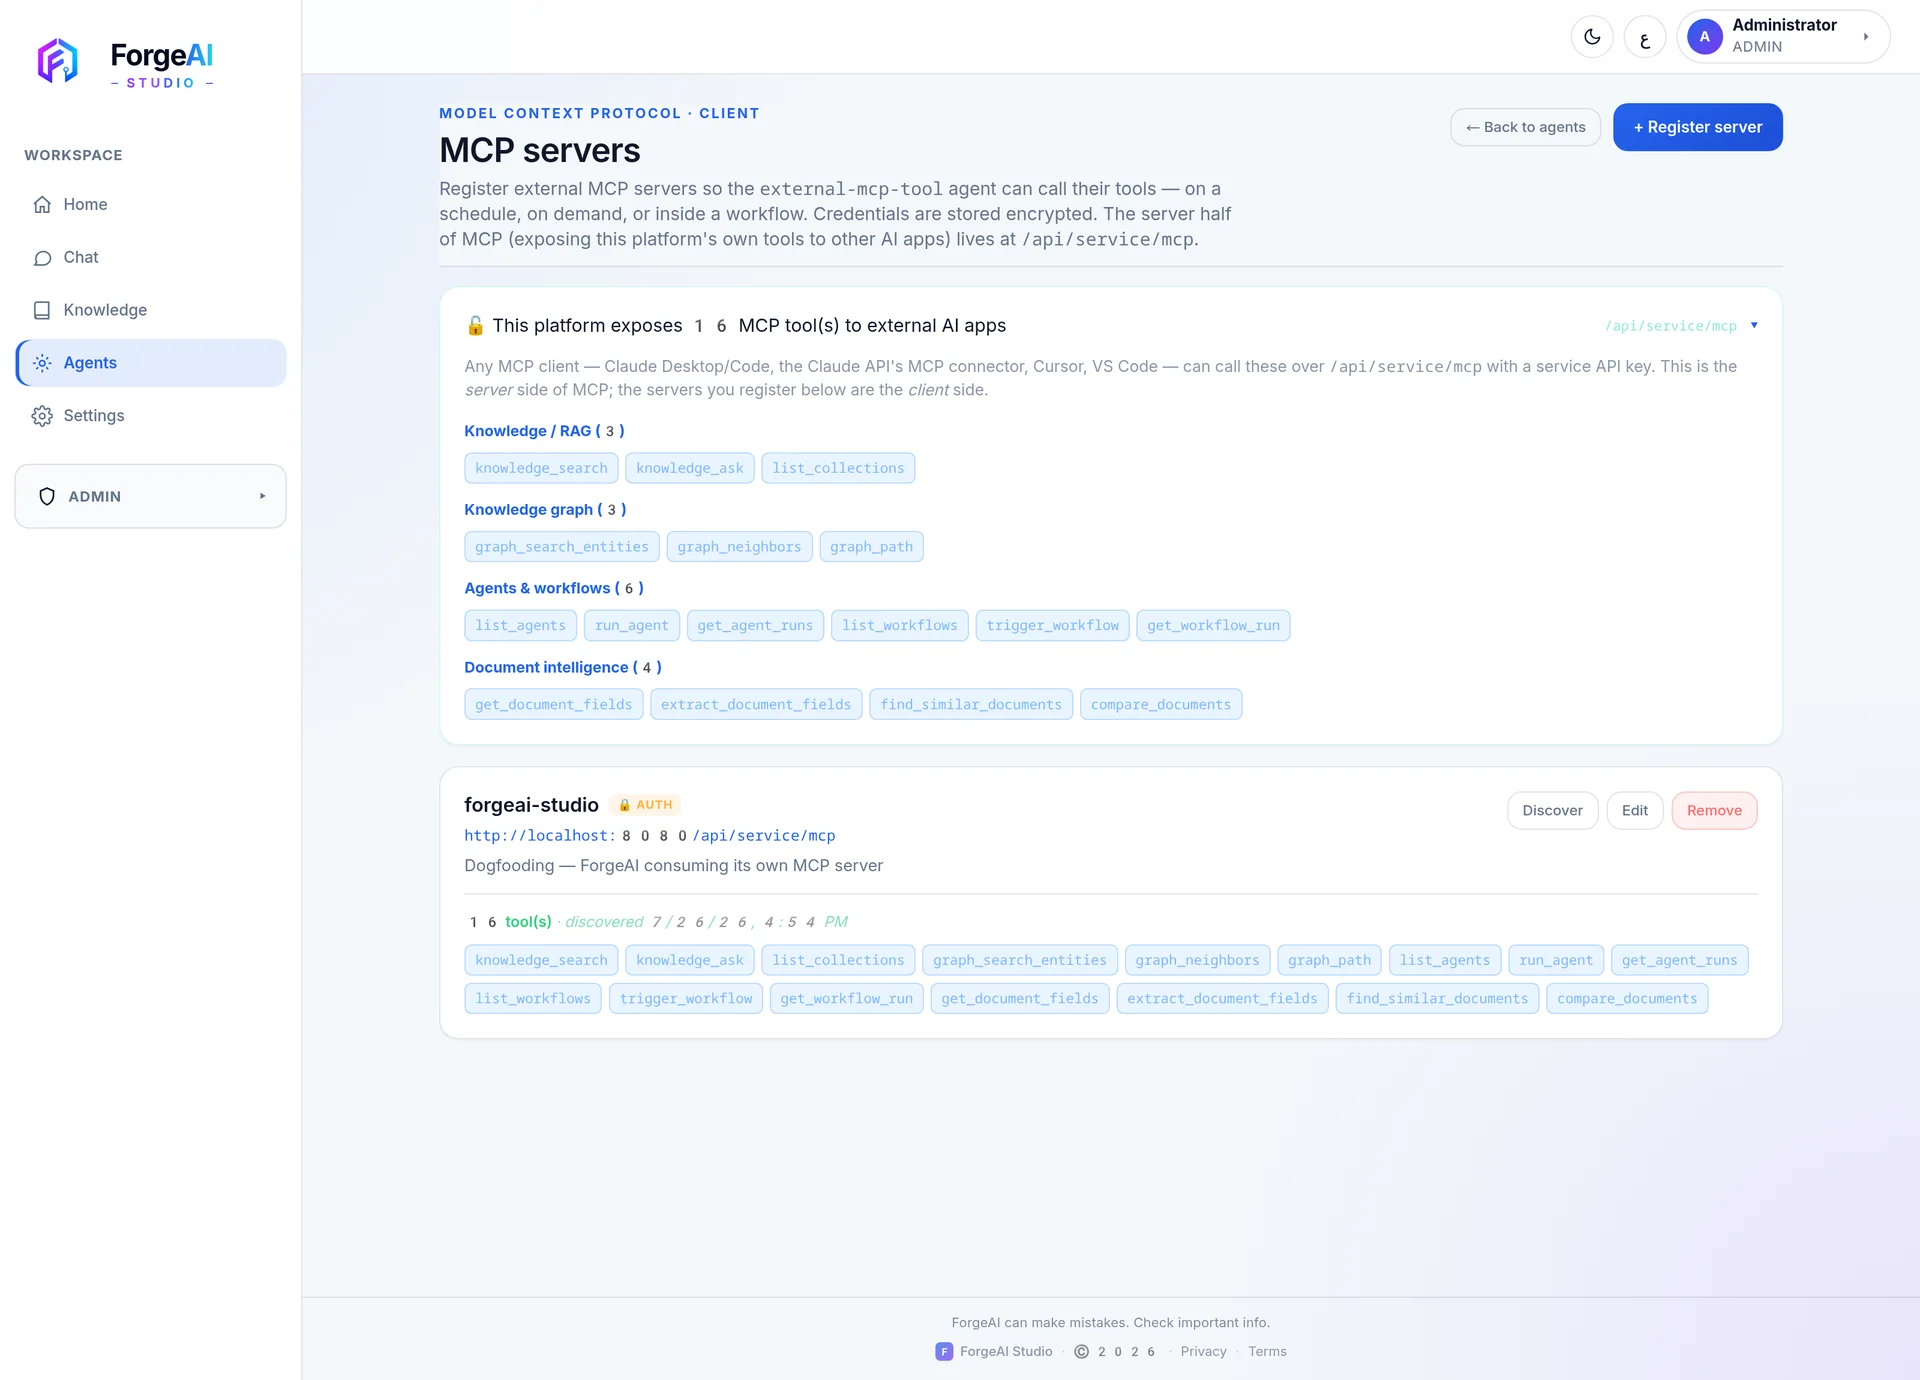Viewport: 1920px width, 1380px height.
Task: Click list_collections chip under Knowledge / RAG
Action: 838,468
